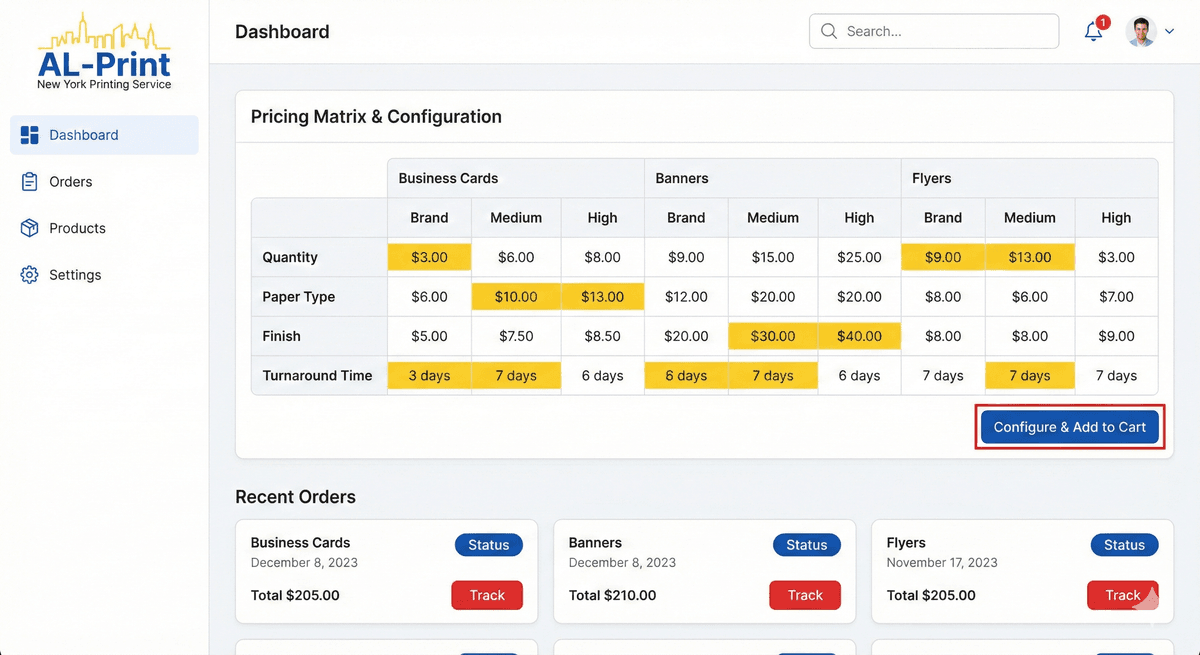Open Settings via the gear icon

click(31, 274)
